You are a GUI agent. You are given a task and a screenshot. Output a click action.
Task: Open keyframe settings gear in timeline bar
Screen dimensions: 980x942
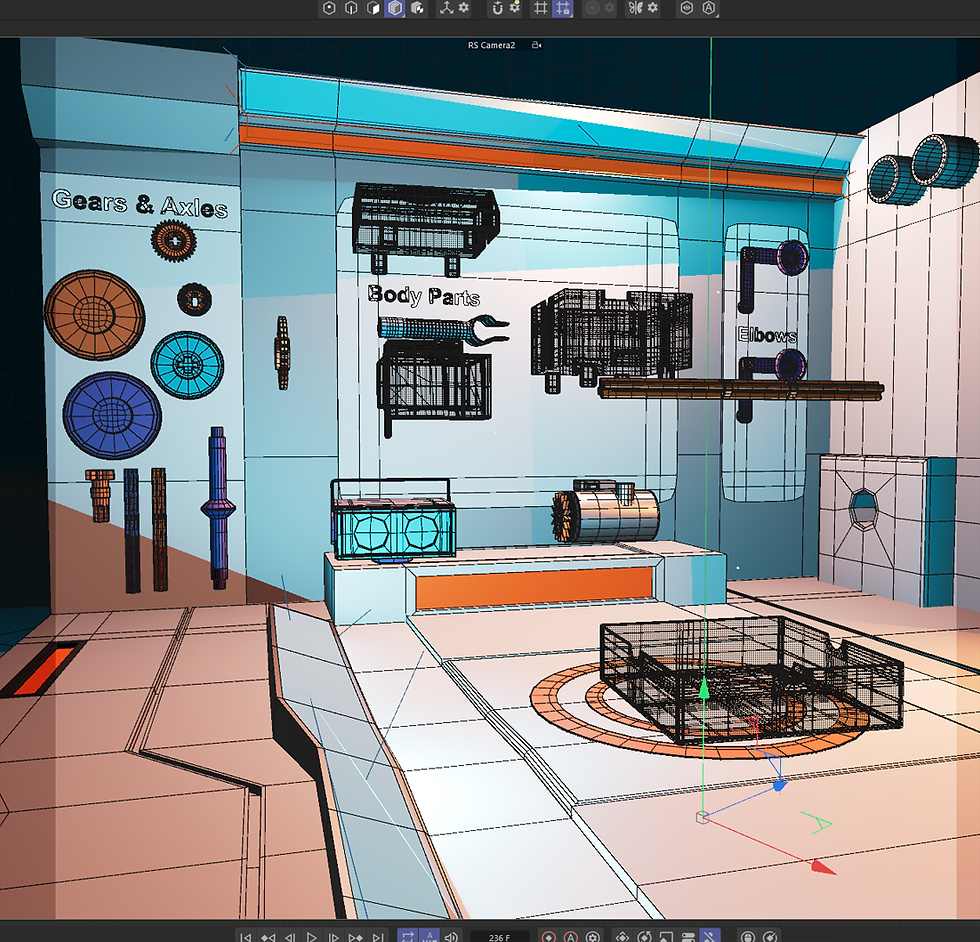592,936
